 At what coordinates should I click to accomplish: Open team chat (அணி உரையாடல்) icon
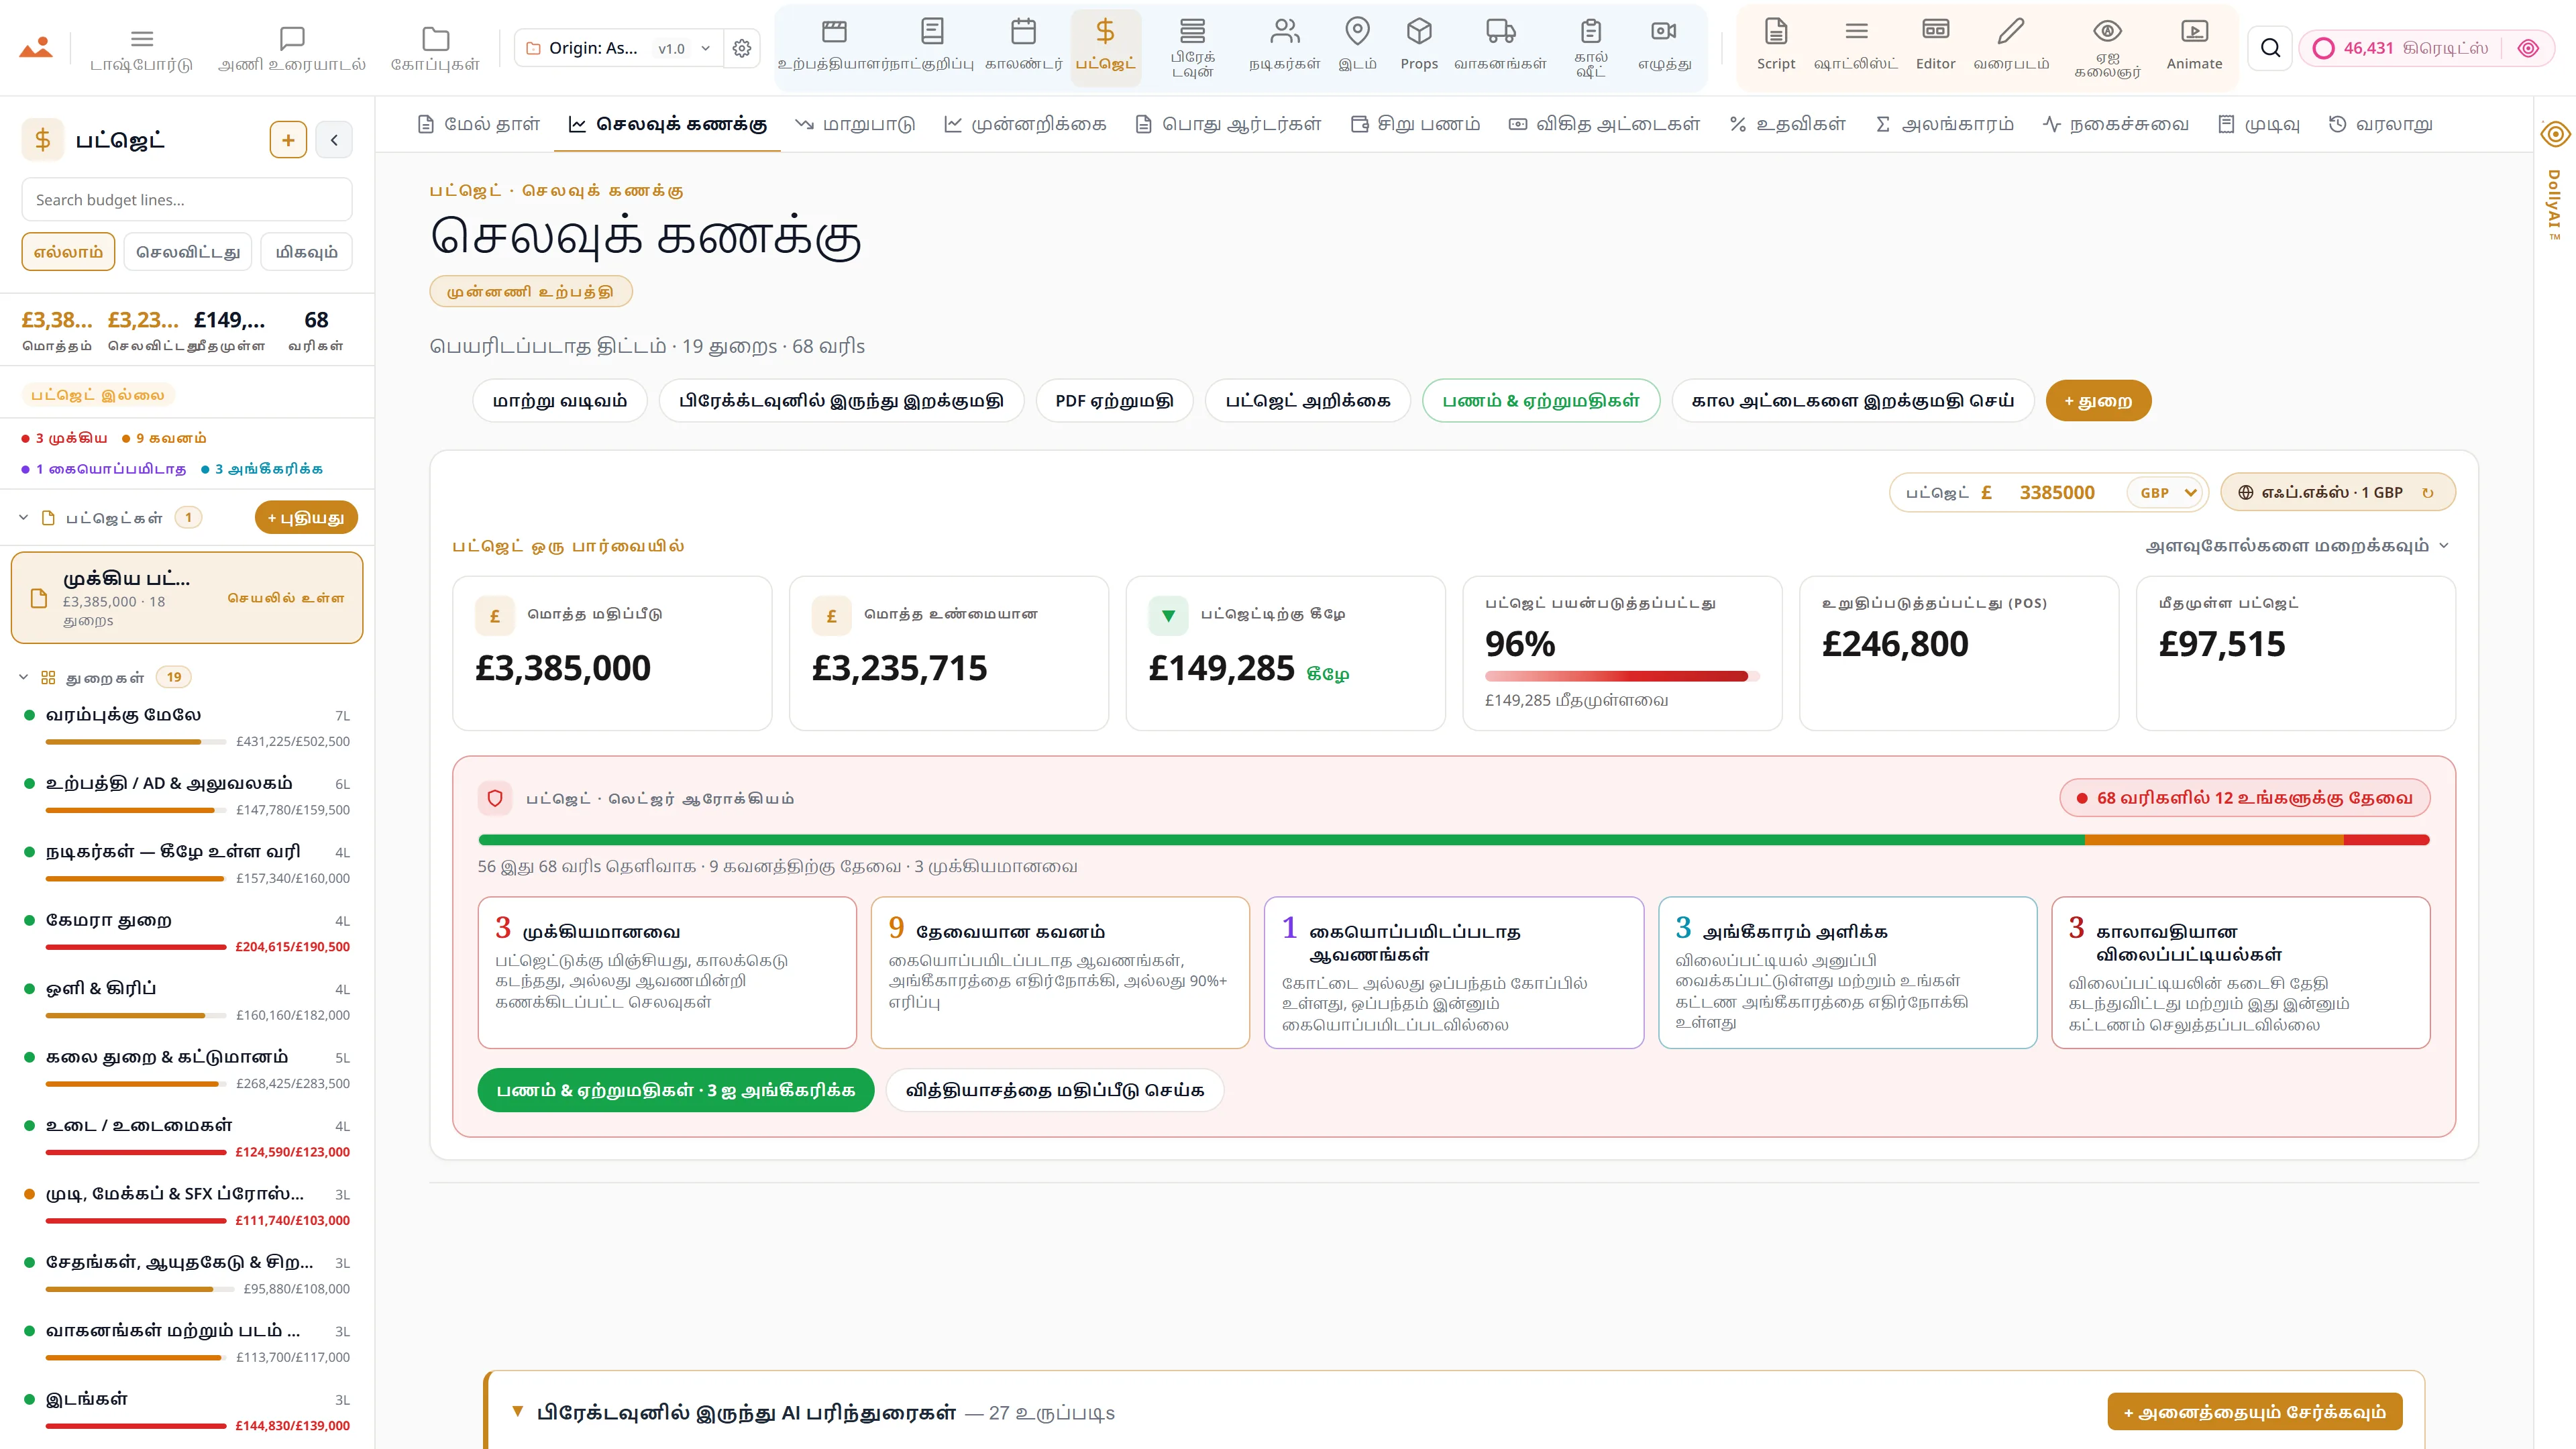click(x=292, y=38)
